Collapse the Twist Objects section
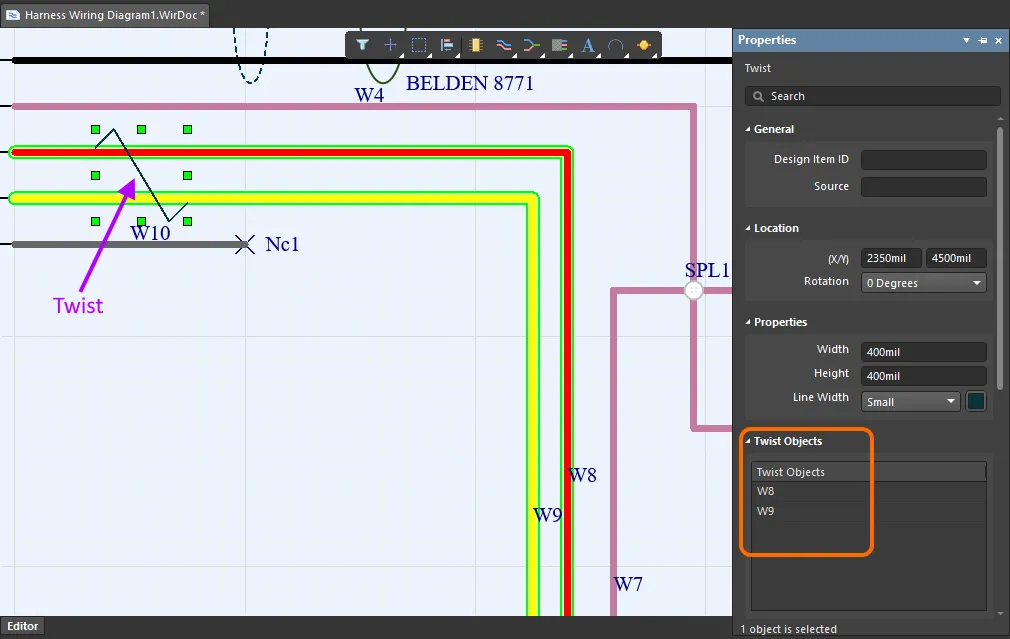Screen dimensions: 1010x639 click(x=749, y=441)
